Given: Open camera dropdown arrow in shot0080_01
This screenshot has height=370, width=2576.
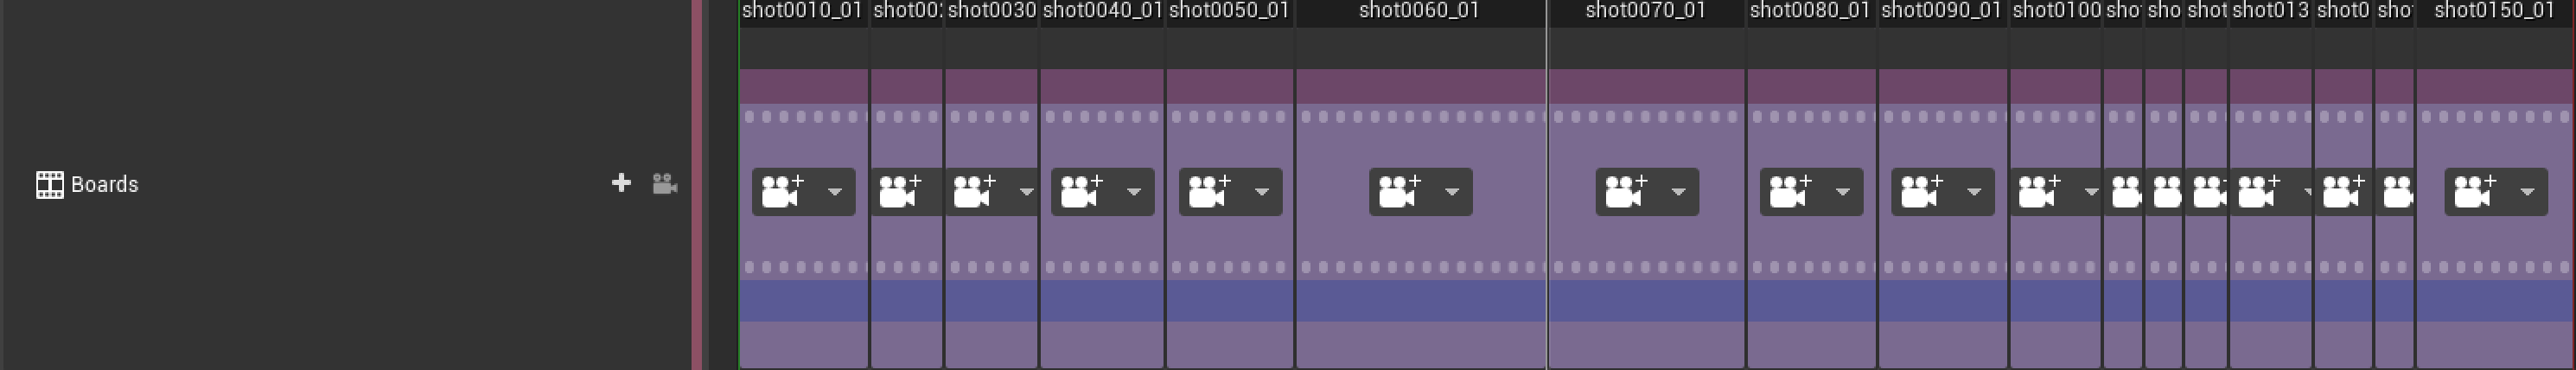Looking at the screenshot, I should pyautogui.click(x=1843, y=192).
